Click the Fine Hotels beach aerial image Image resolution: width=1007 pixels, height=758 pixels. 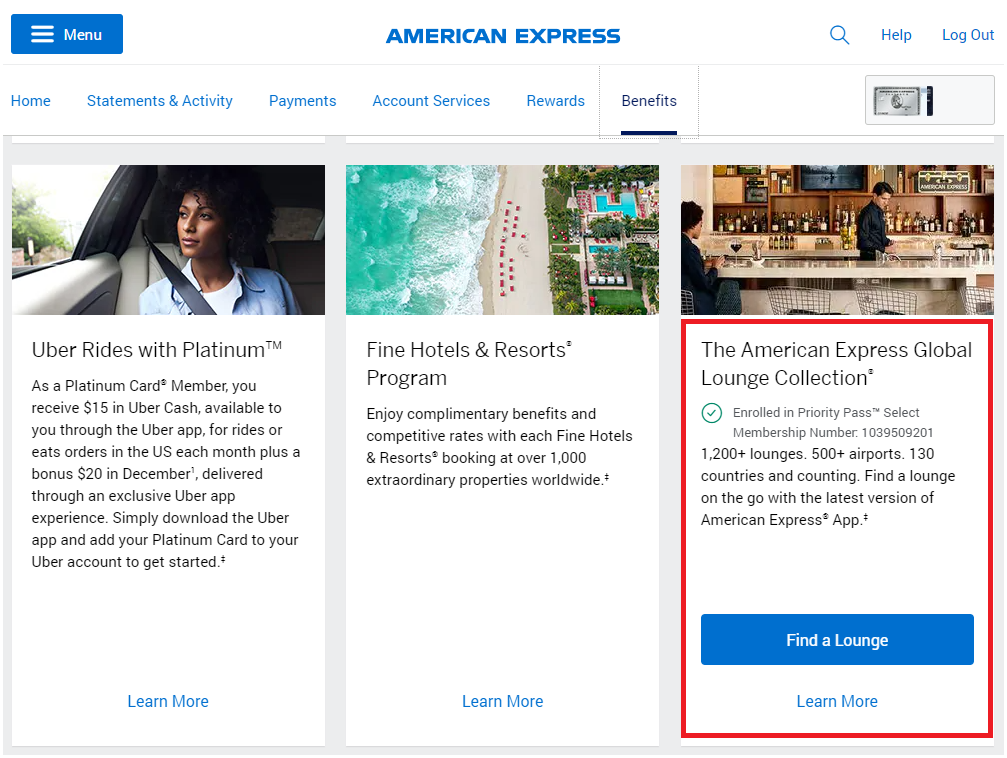pyautogui.click(x=502, y=240)
